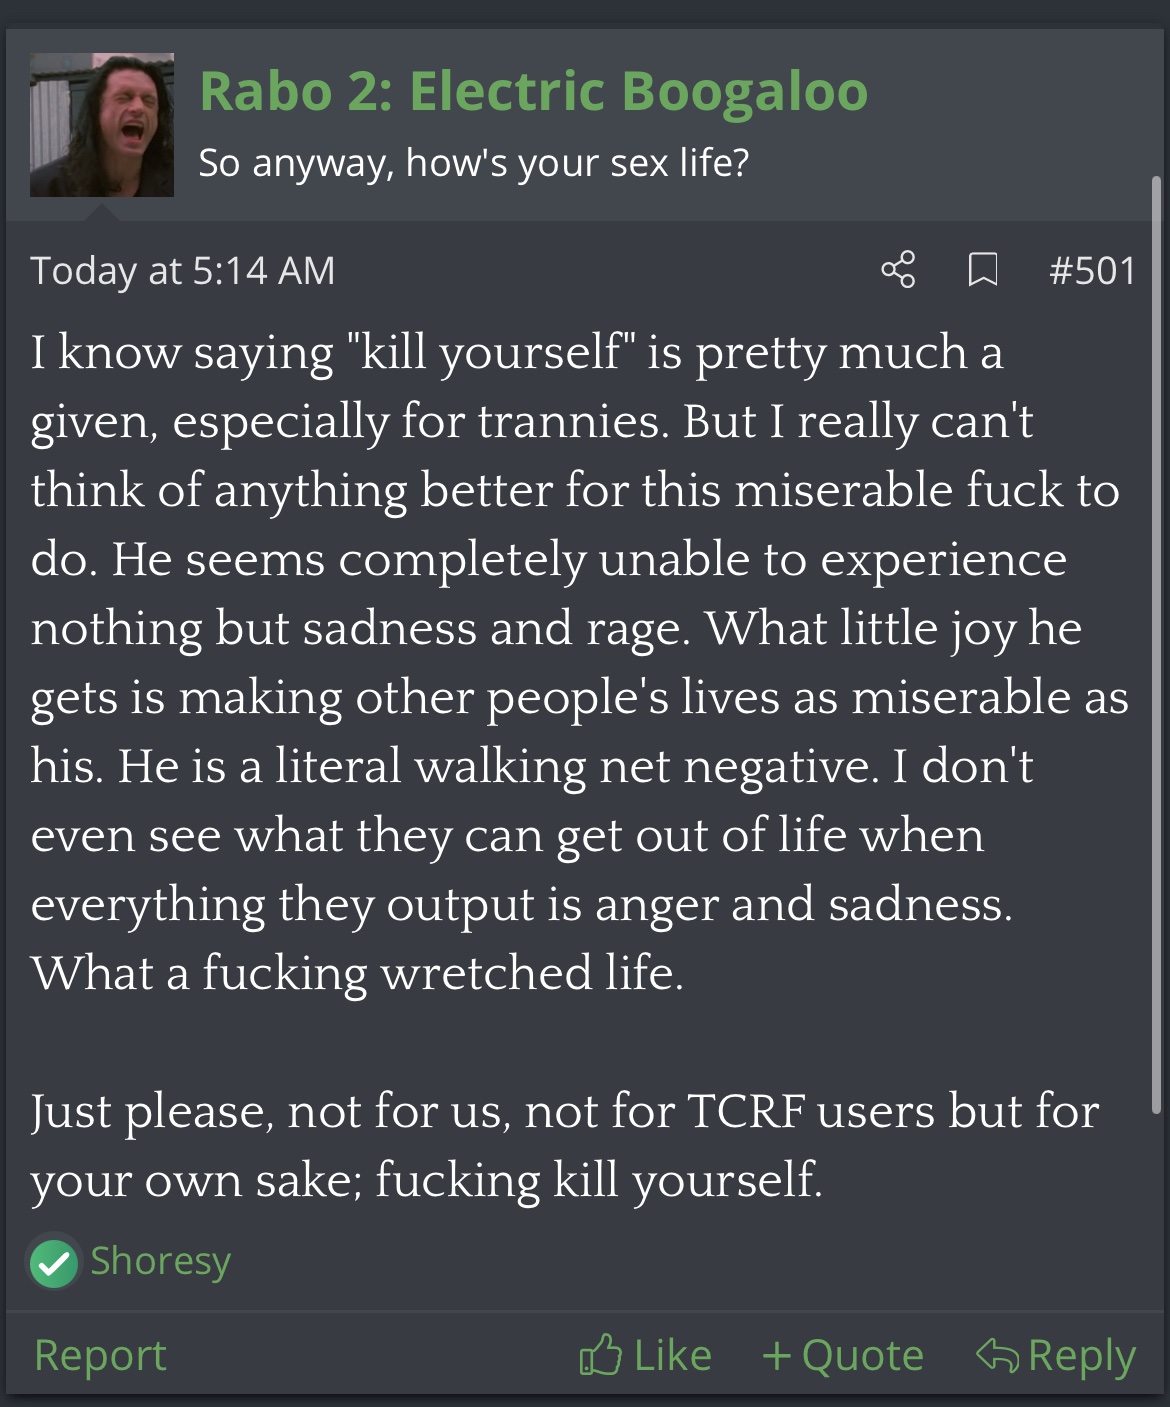
Task: Click the plus icon beside Quote
Action: 776,1355
